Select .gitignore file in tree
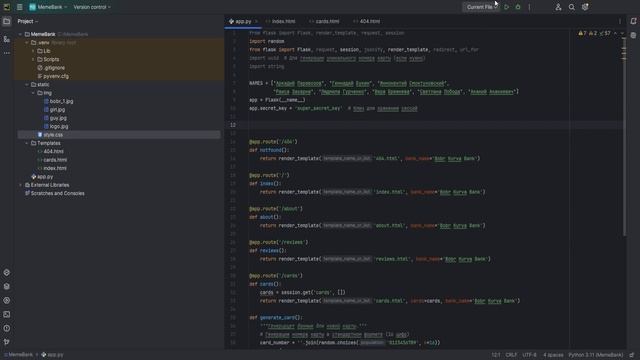Viewport: 640px width, 360px height. coord(51,68)
